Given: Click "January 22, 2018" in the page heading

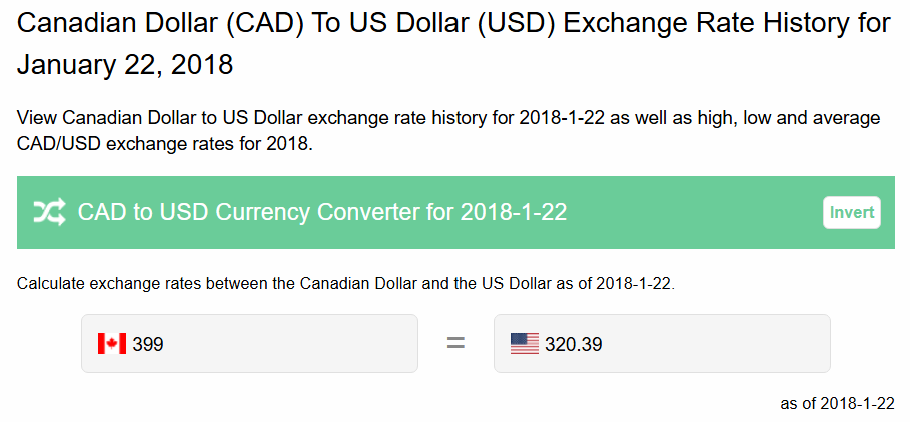Looking at the screenshot, I should (125, 66).
